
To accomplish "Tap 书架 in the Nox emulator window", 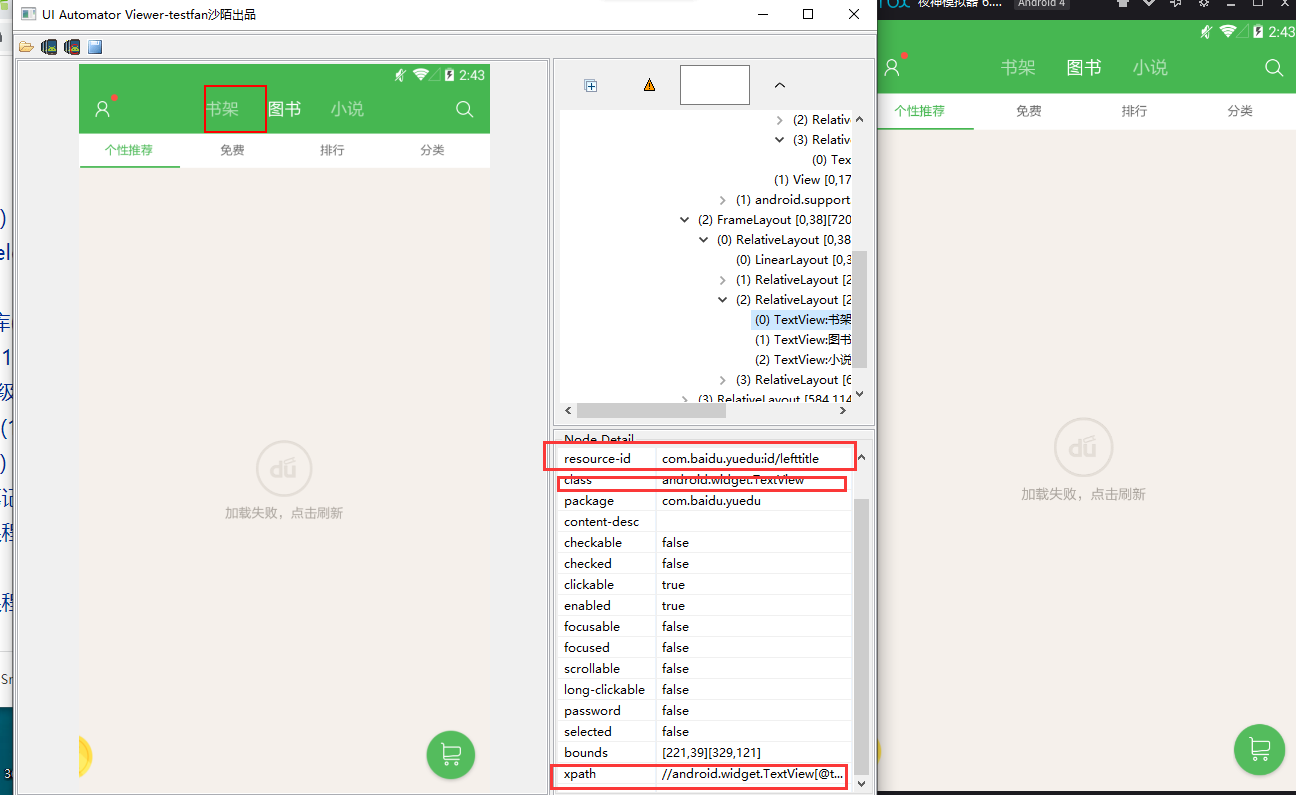I will pyautogui.click(x=1018, y=67).
